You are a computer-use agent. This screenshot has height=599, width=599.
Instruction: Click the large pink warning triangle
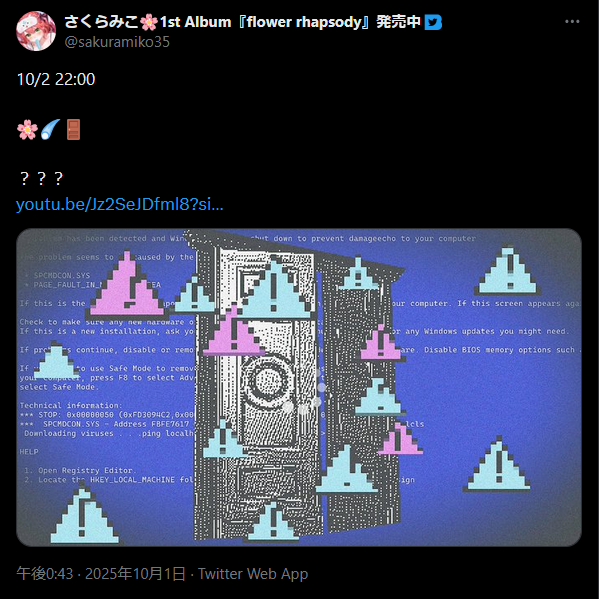click(x=128, y=285)
